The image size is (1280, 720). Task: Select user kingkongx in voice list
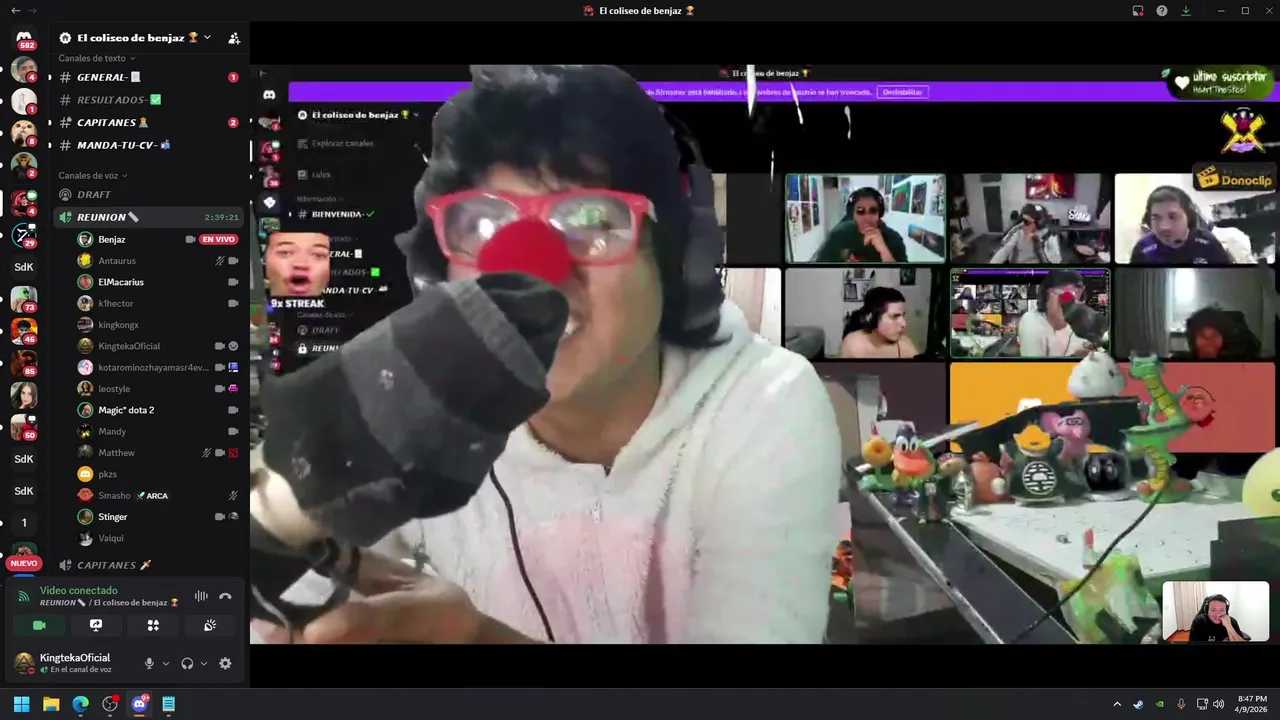click(x=157, y=325)
